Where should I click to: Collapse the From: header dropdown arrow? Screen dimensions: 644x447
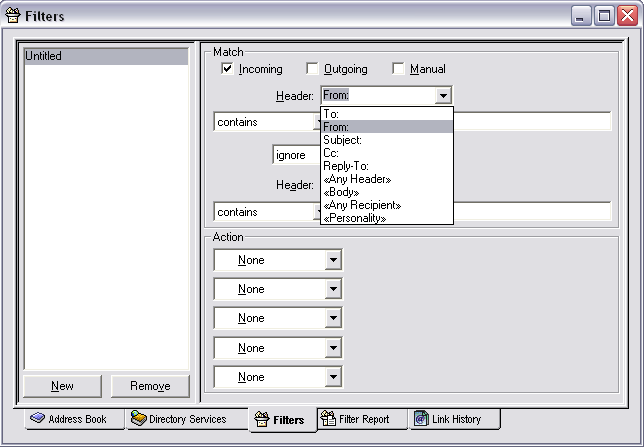(443, 96)
